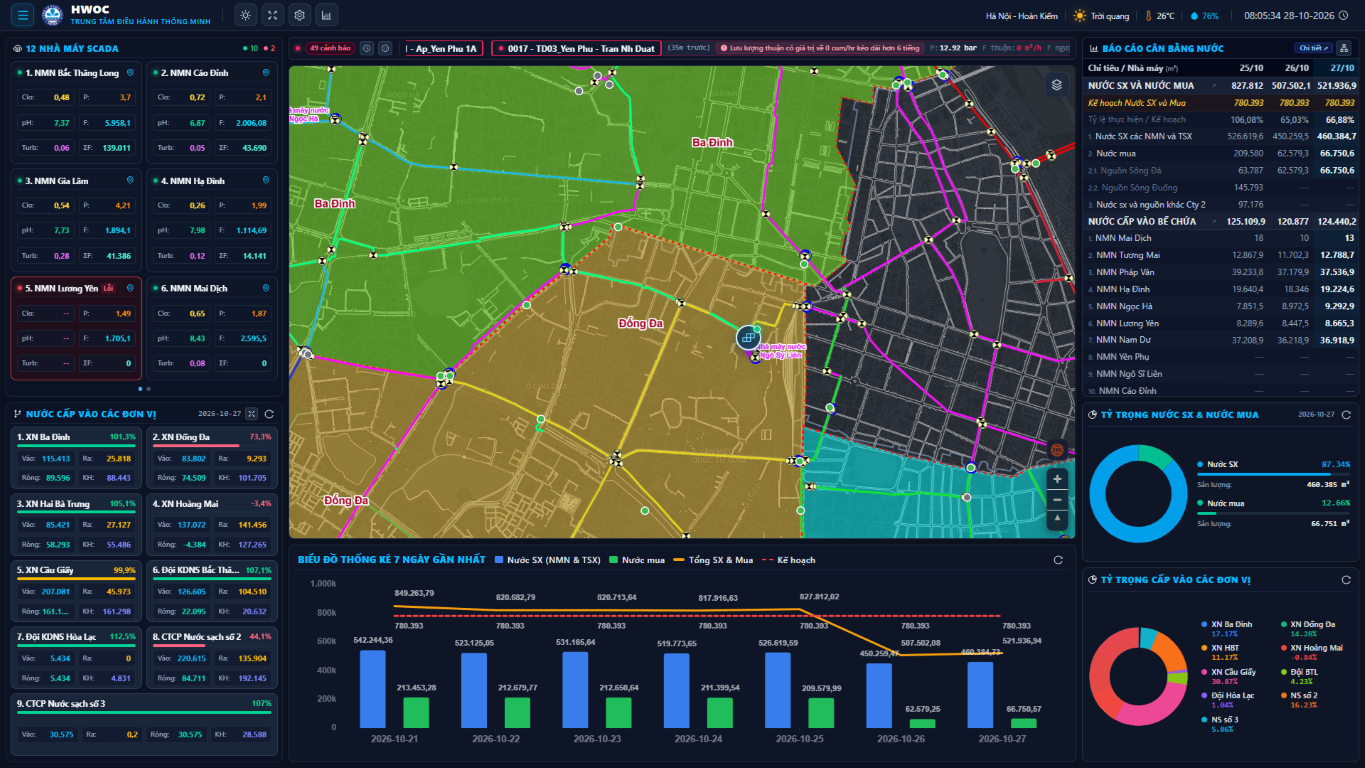Refresh the Nước cấp vào các đơn vị panel

click(268, 414)
